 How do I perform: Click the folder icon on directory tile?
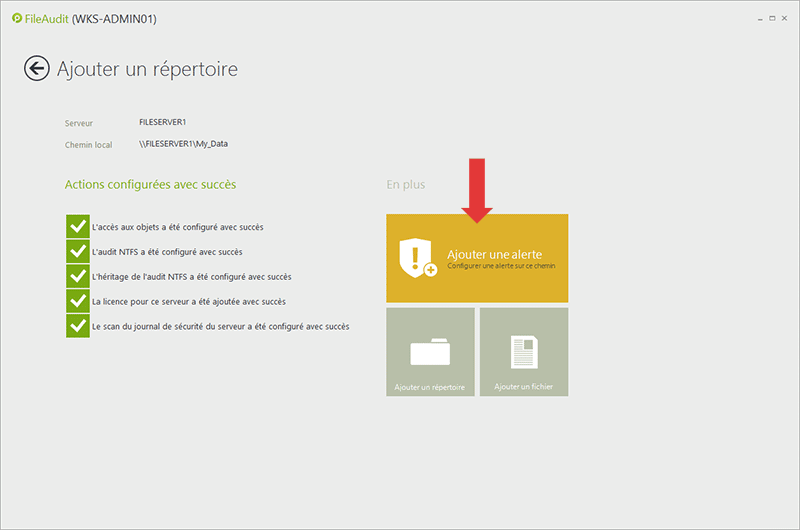click(x=430, y=352)
